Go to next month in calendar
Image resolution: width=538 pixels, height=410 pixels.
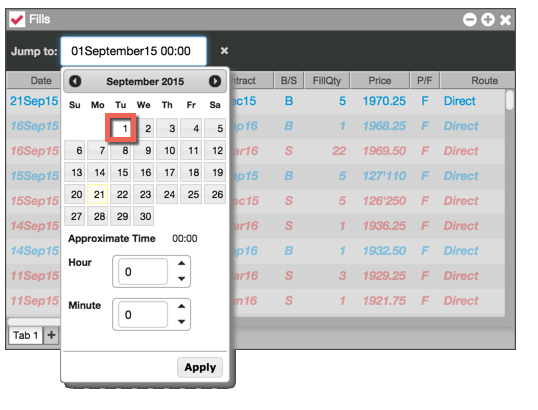point(215,81)
